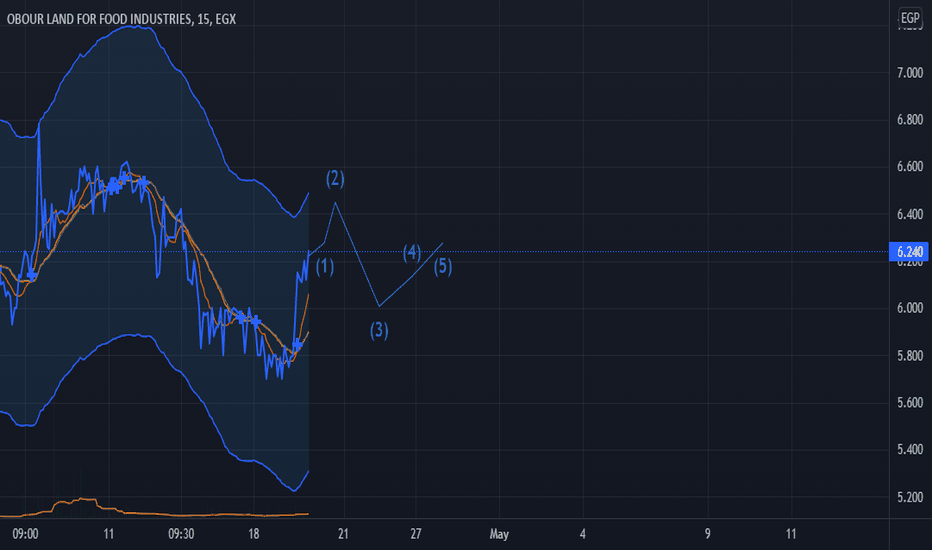Click the 6.000 price axis label
This screenshot has height=550, width=932.
click(x=910, y=308)
